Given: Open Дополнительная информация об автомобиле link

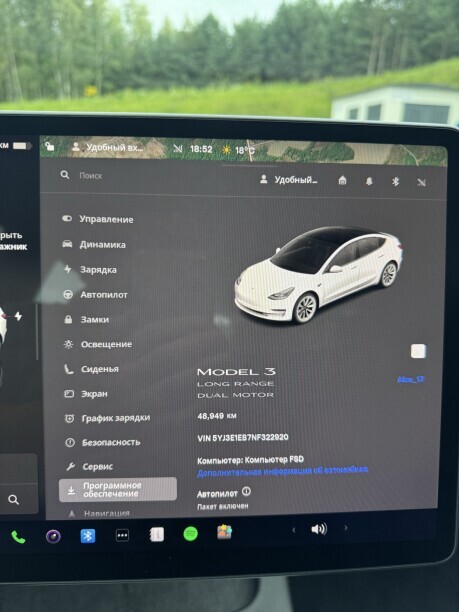Looking at the screenshot, I should 283,471.
